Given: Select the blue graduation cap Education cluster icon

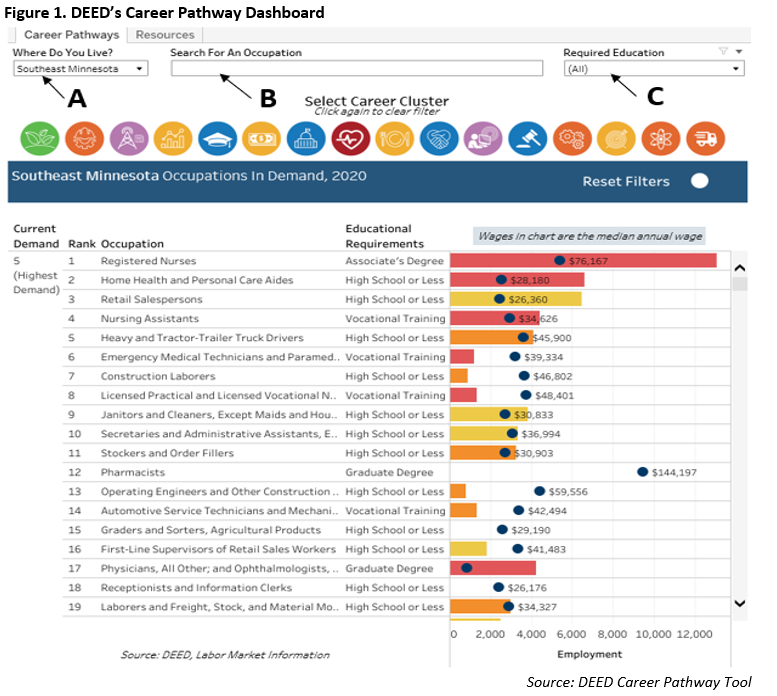Looking at the screenshot, I should click(x=218, y=139).
